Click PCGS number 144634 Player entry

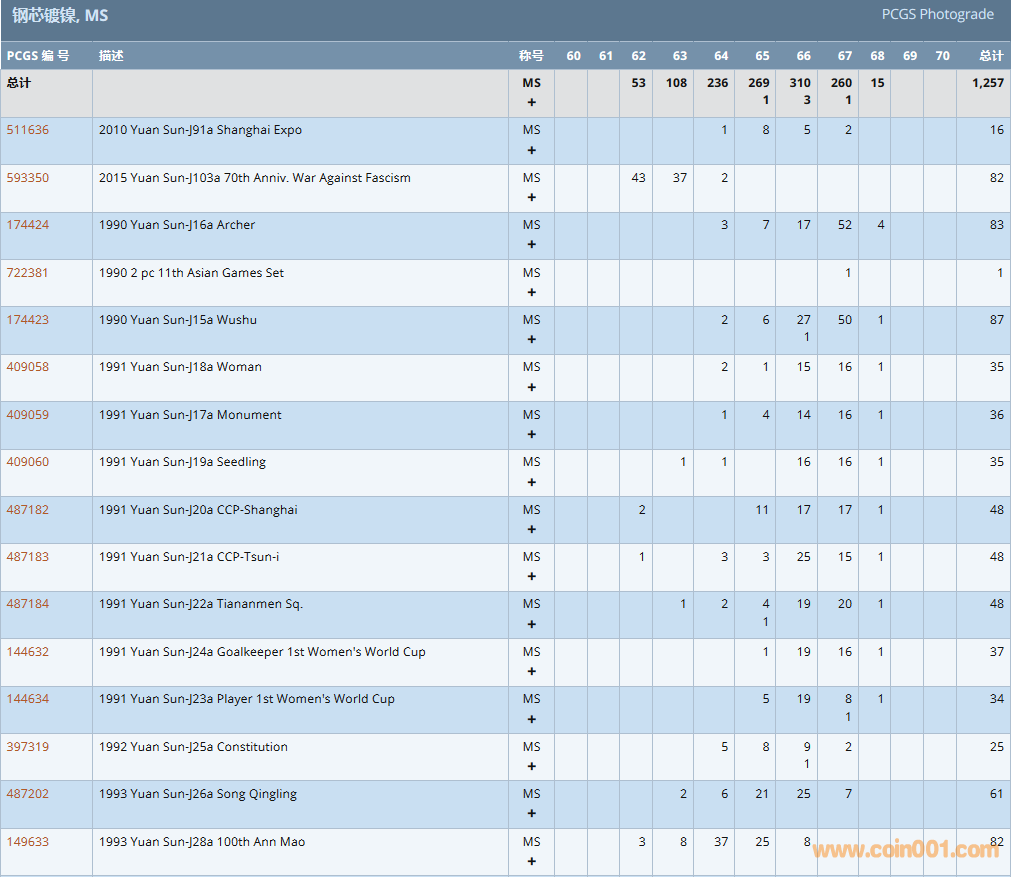[x=28, y=699]
